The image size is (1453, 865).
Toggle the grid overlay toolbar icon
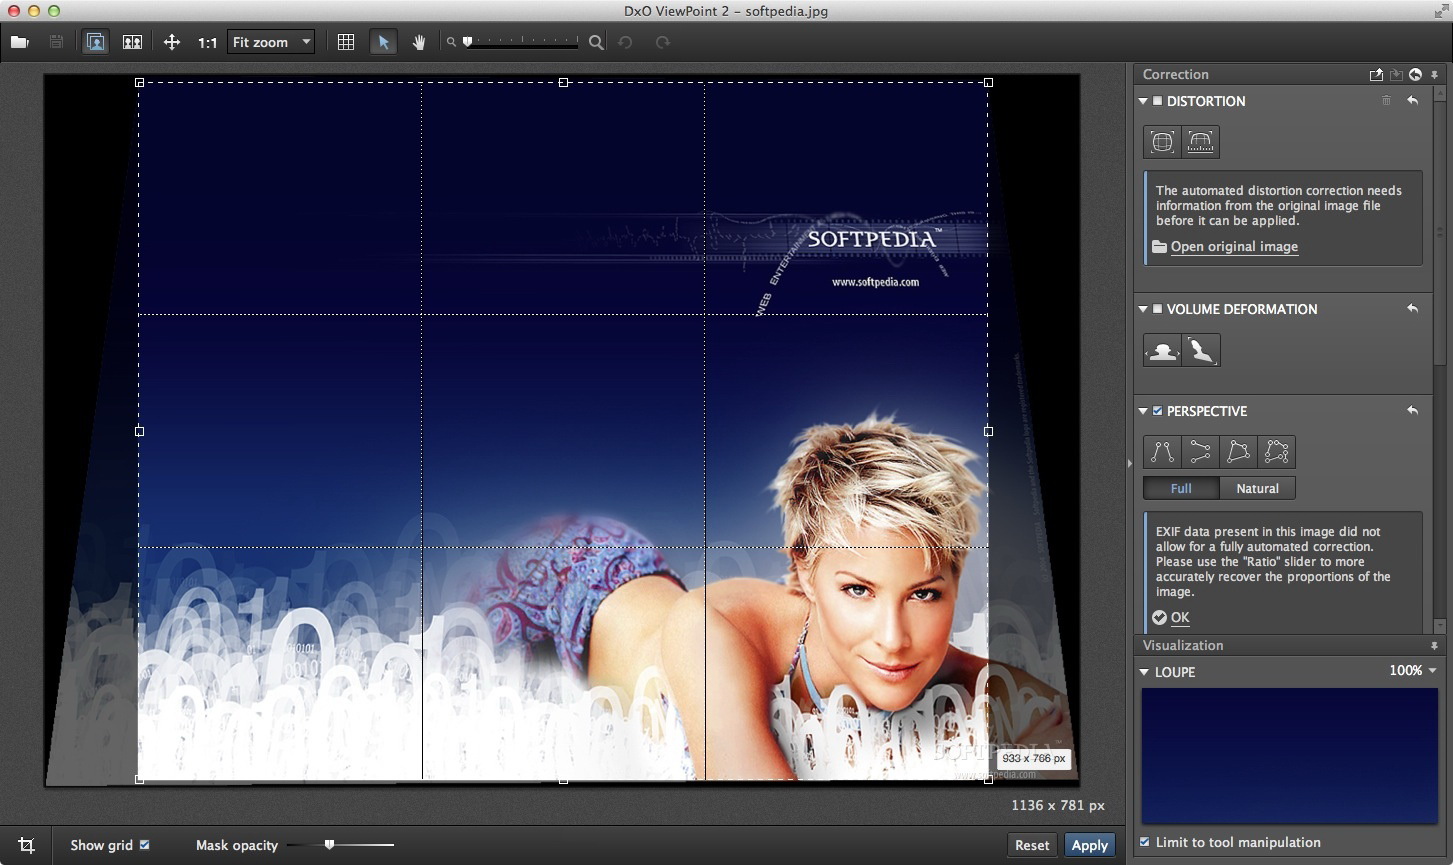pyautogui.click(x=346, y=42)
